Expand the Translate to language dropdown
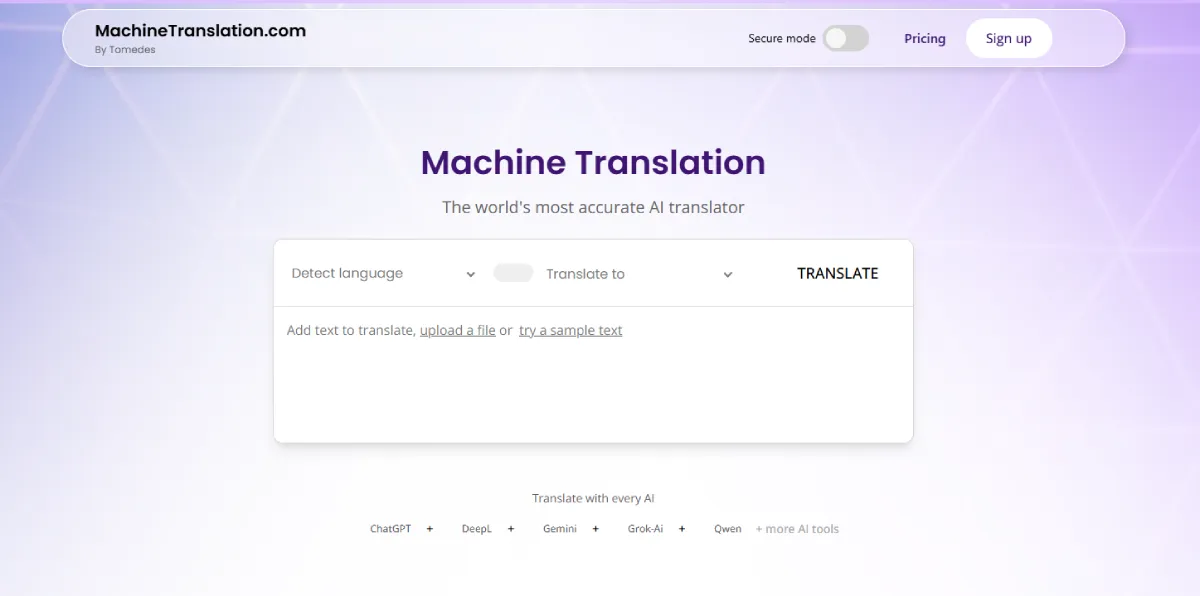 [x=639, y=274]
